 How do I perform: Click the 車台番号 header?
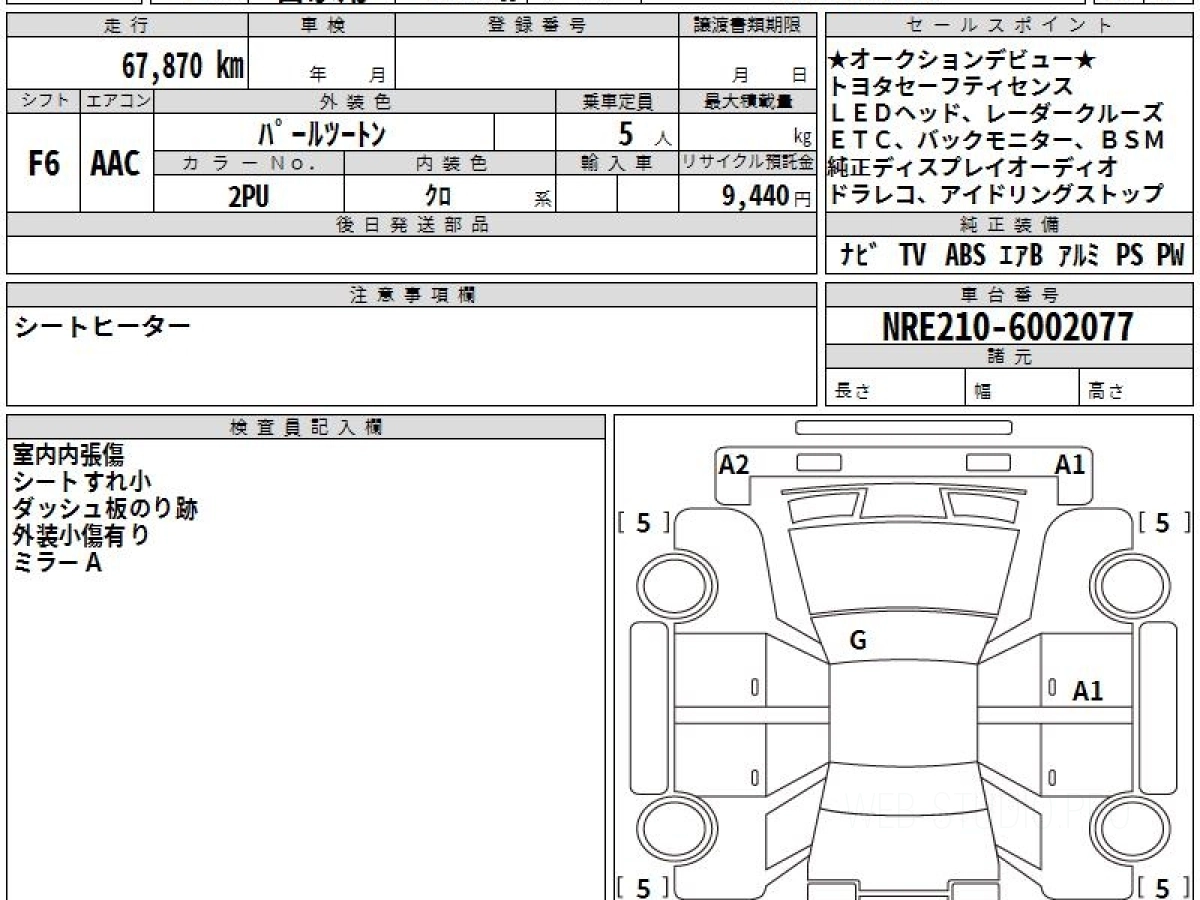1010,295
